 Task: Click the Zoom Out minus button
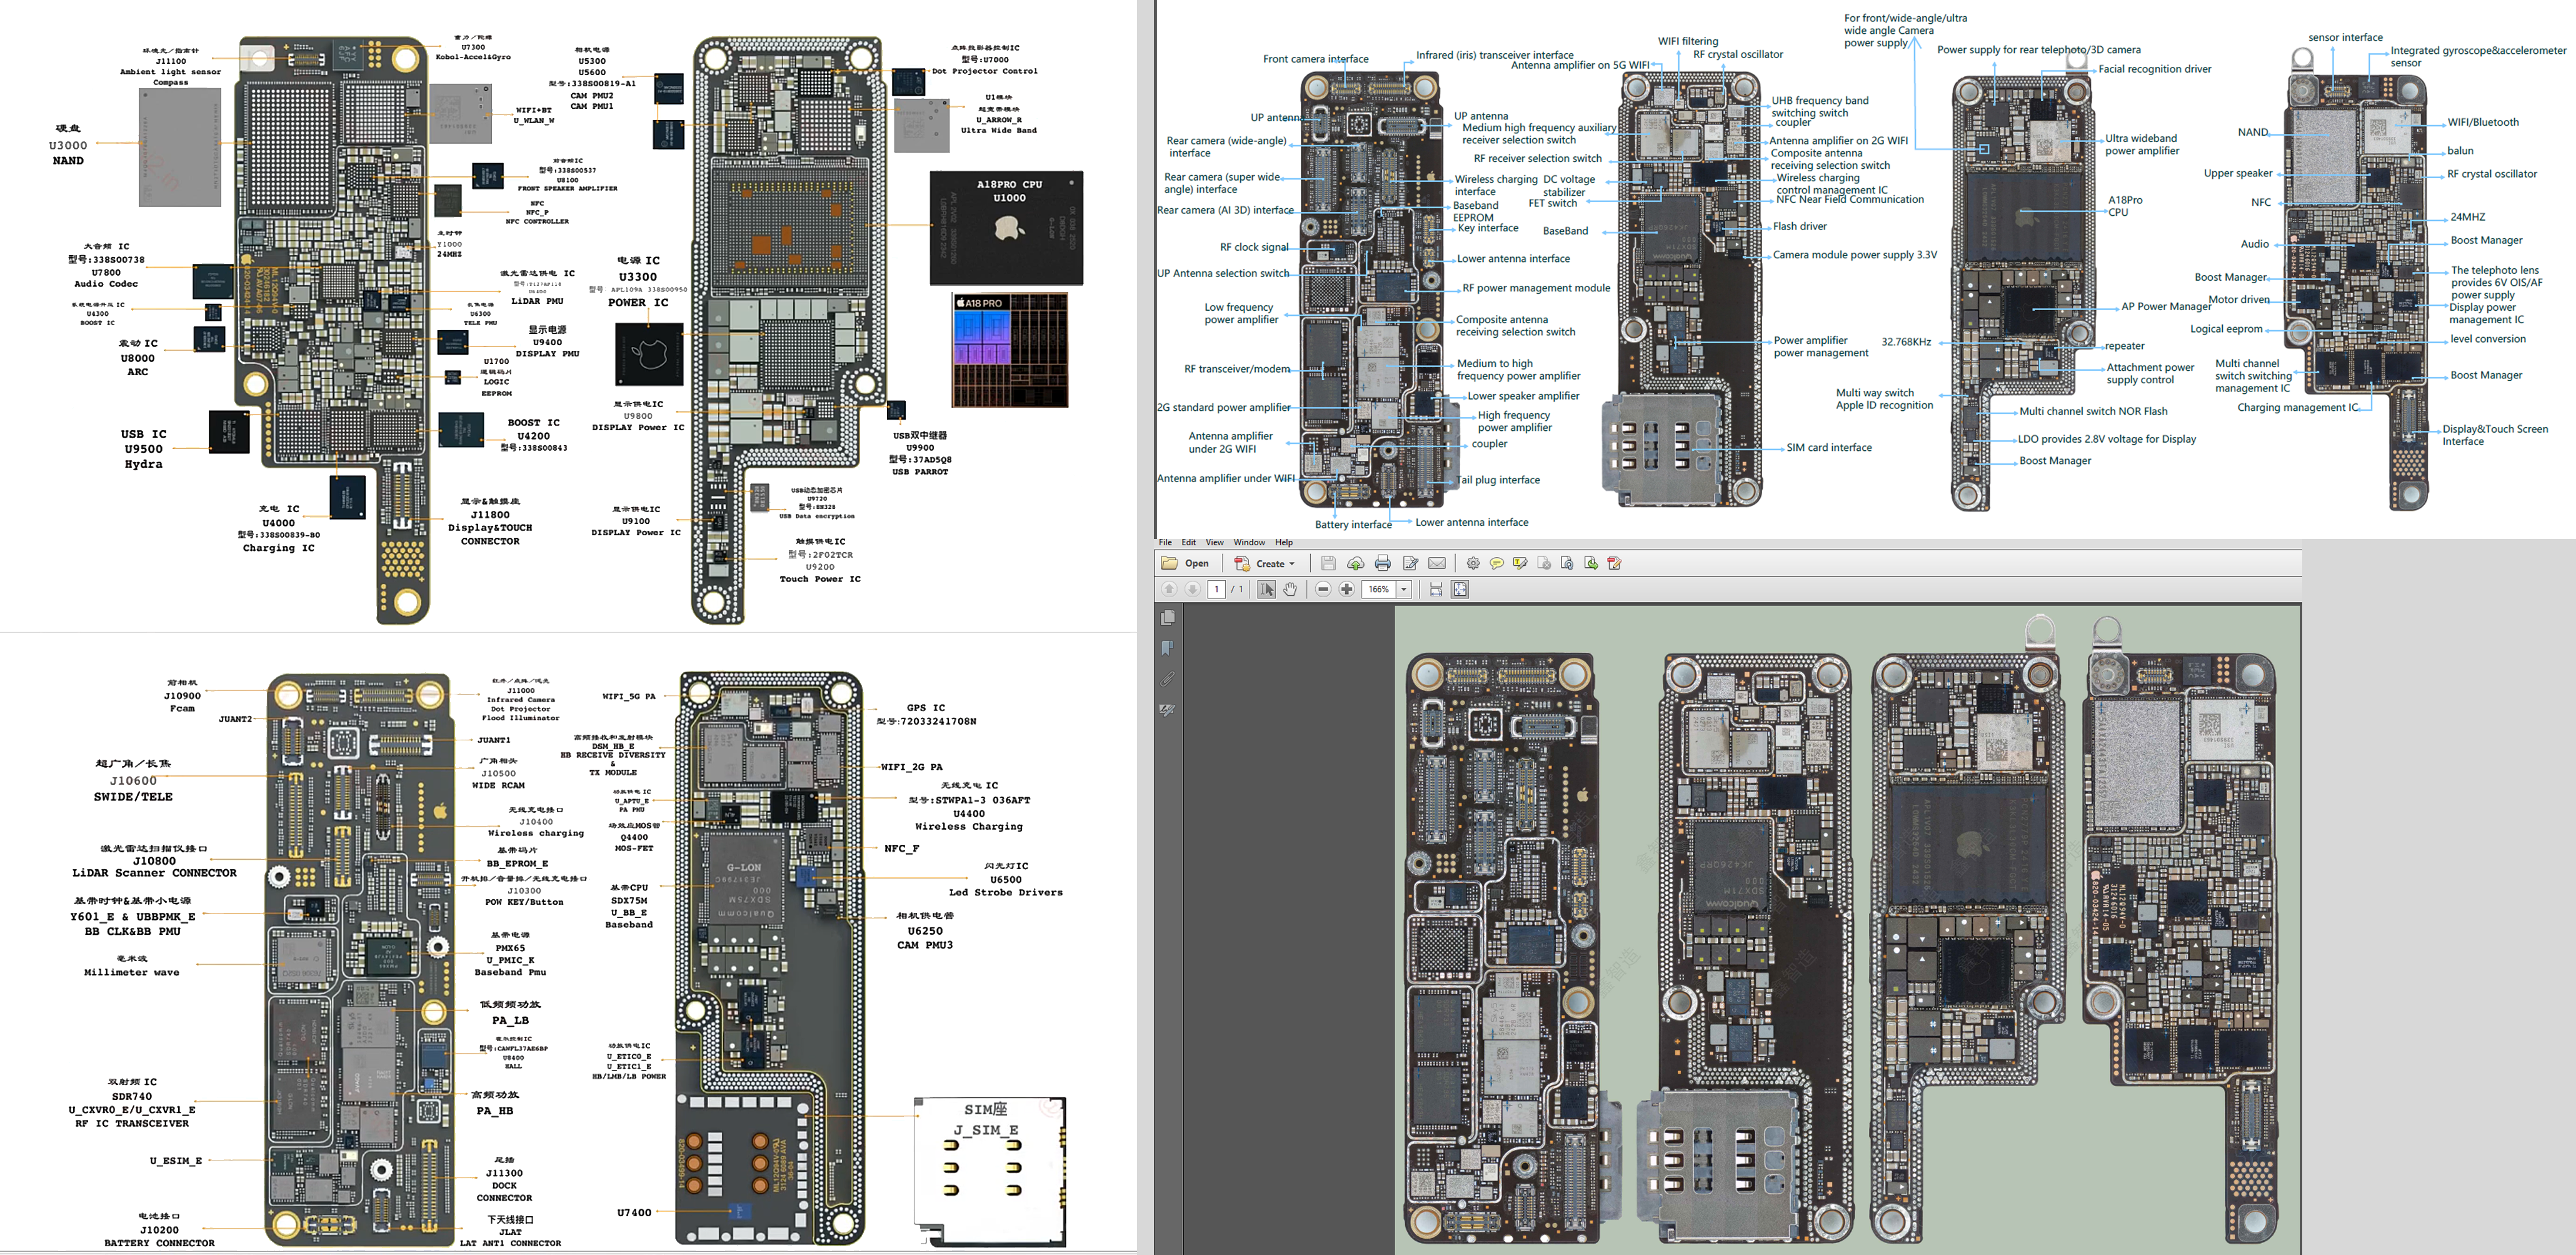(1323, 589)
